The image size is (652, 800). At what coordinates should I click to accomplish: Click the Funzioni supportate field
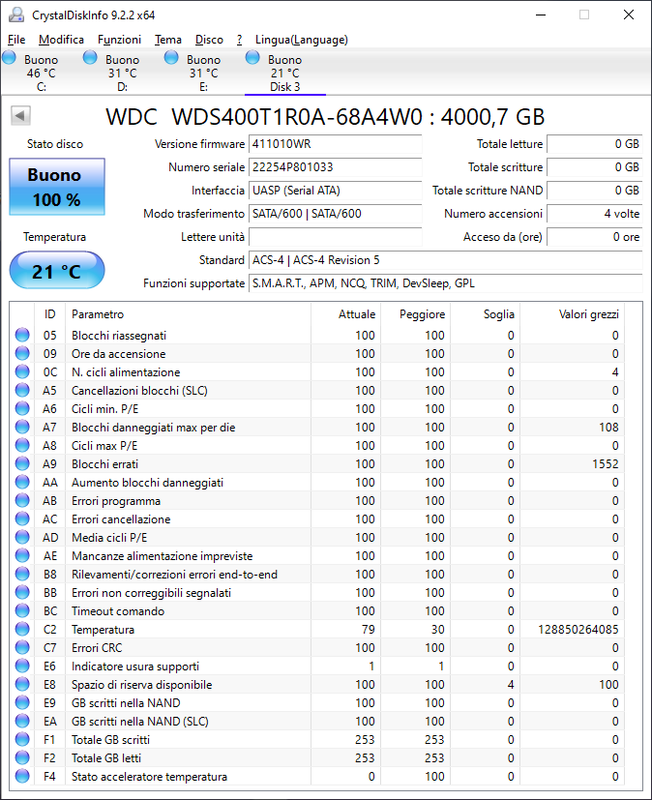click(445, 283)
